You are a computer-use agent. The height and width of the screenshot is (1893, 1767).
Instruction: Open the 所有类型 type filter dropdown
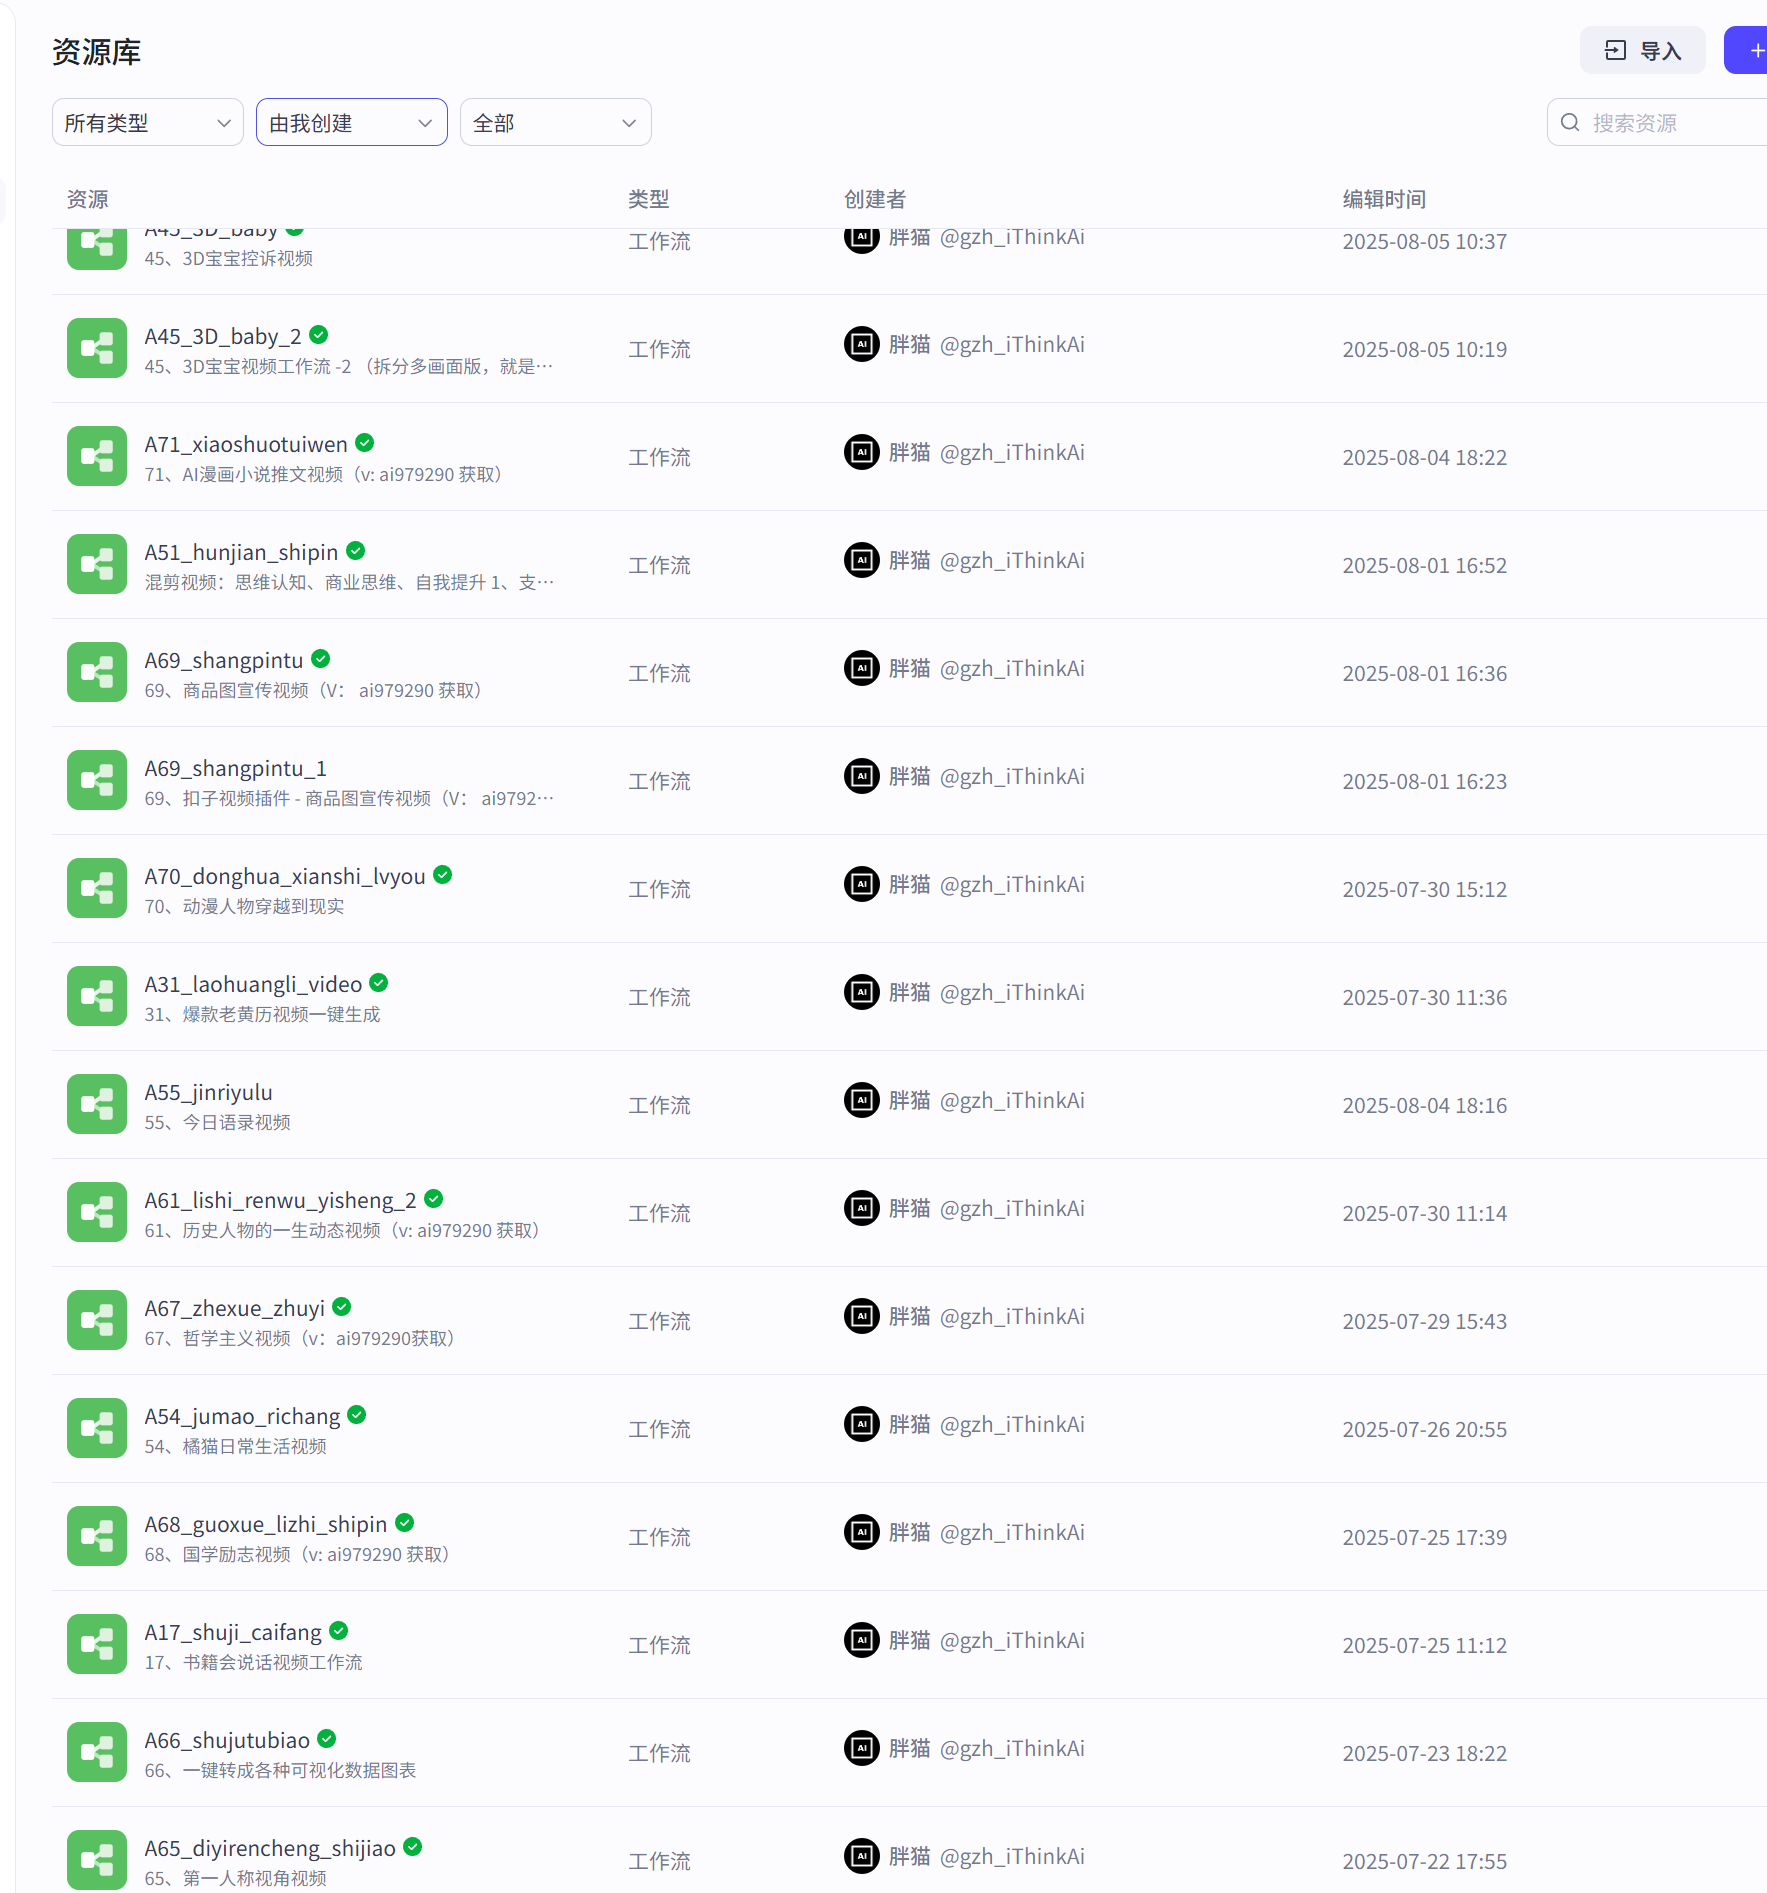tap(148, 122)
